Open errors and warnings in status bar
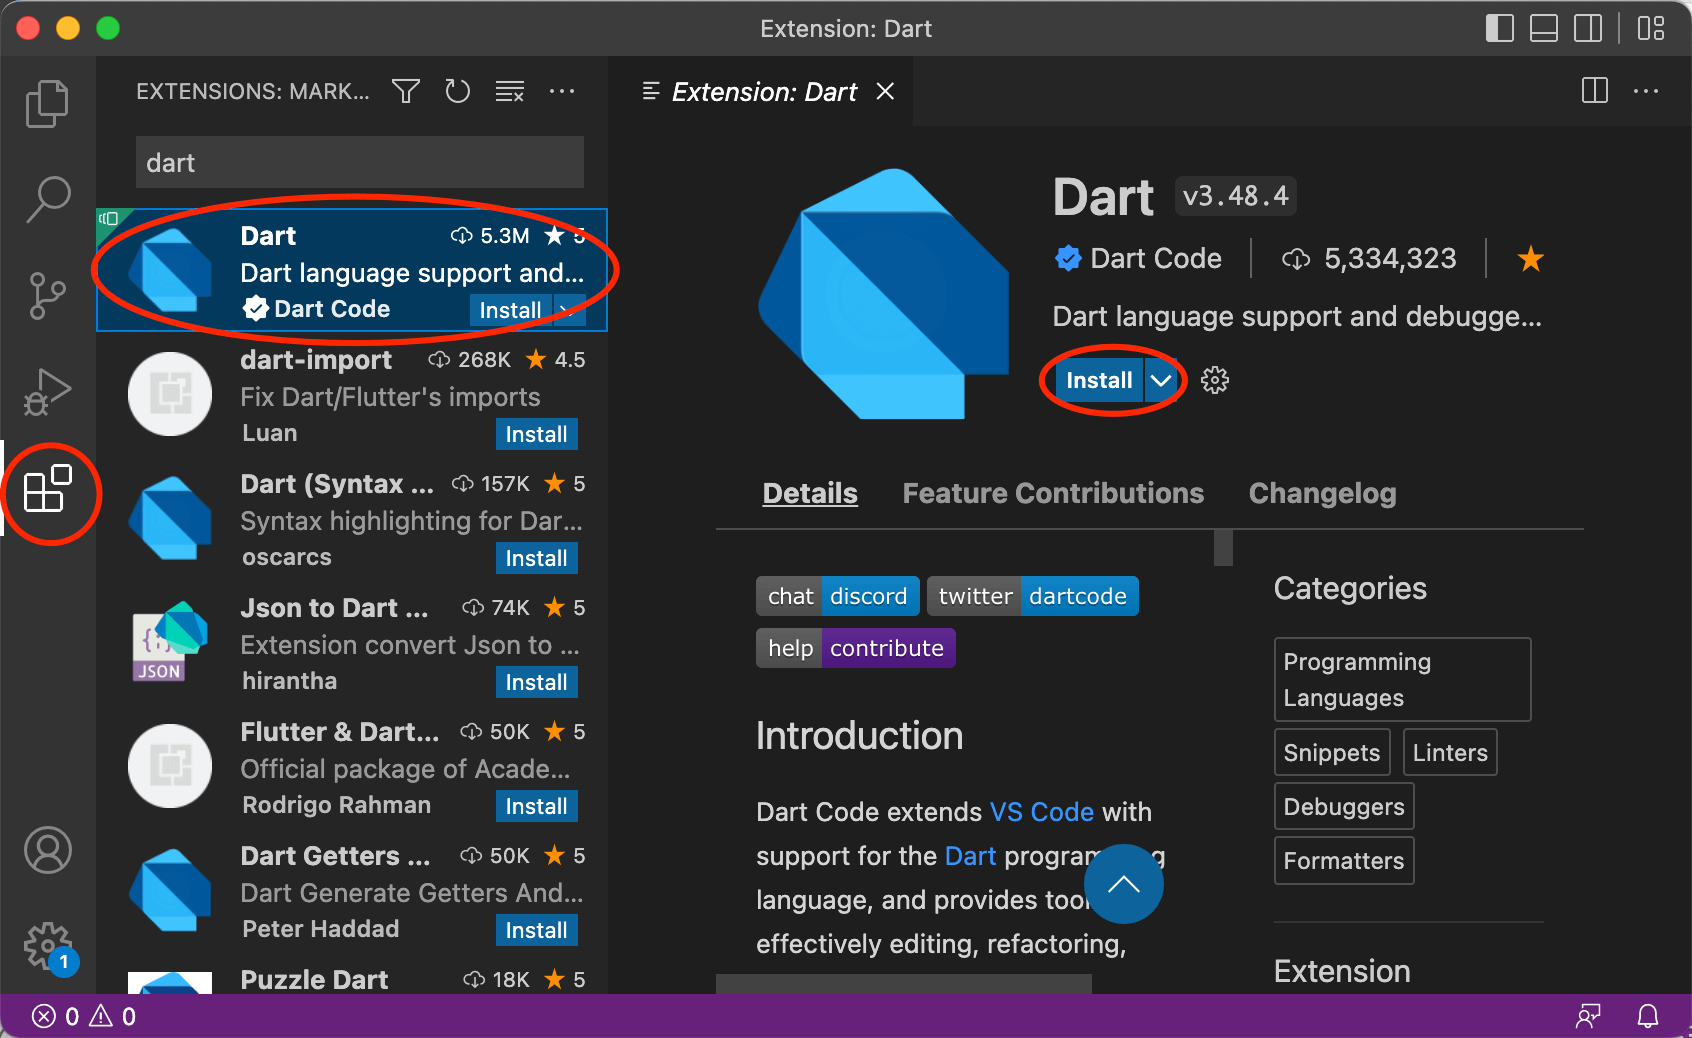 tap(84, 1017)
